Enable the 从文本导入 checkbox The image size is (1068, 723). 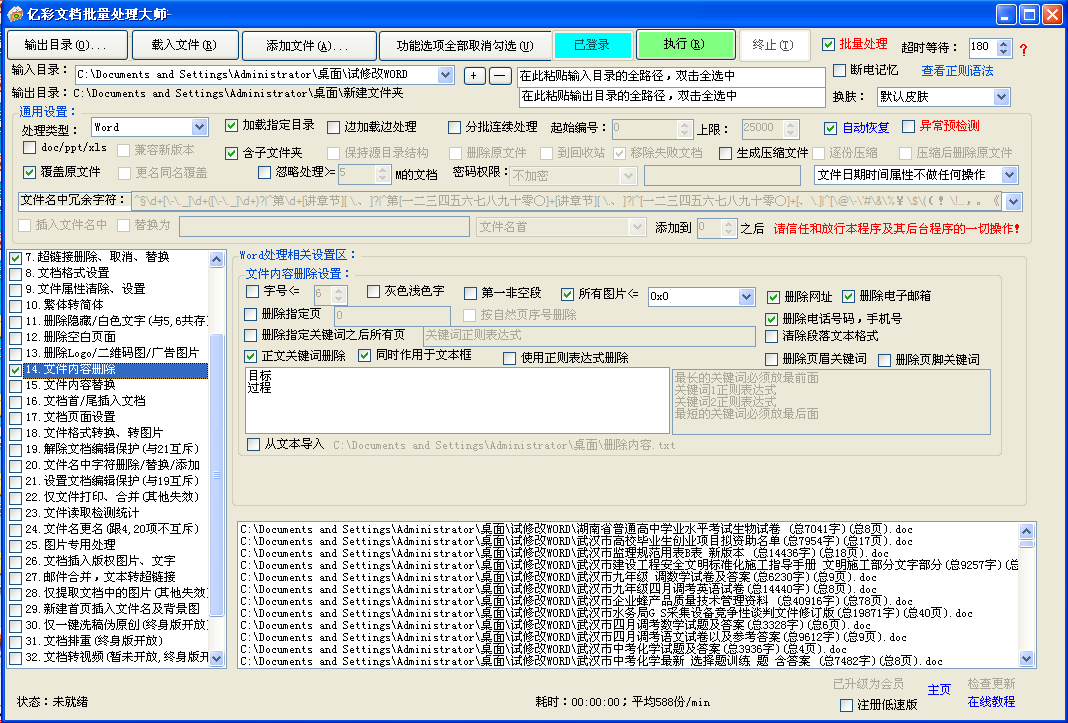click(x=253, y=445)
